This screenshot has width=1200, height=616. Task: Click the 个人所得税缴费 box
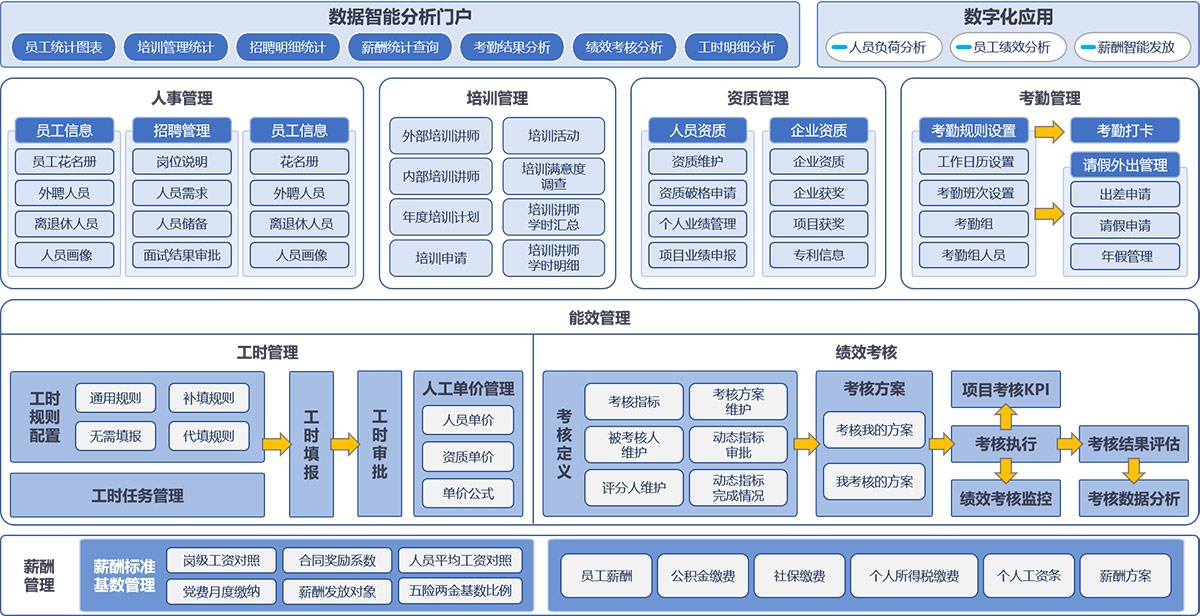point(914,576)
